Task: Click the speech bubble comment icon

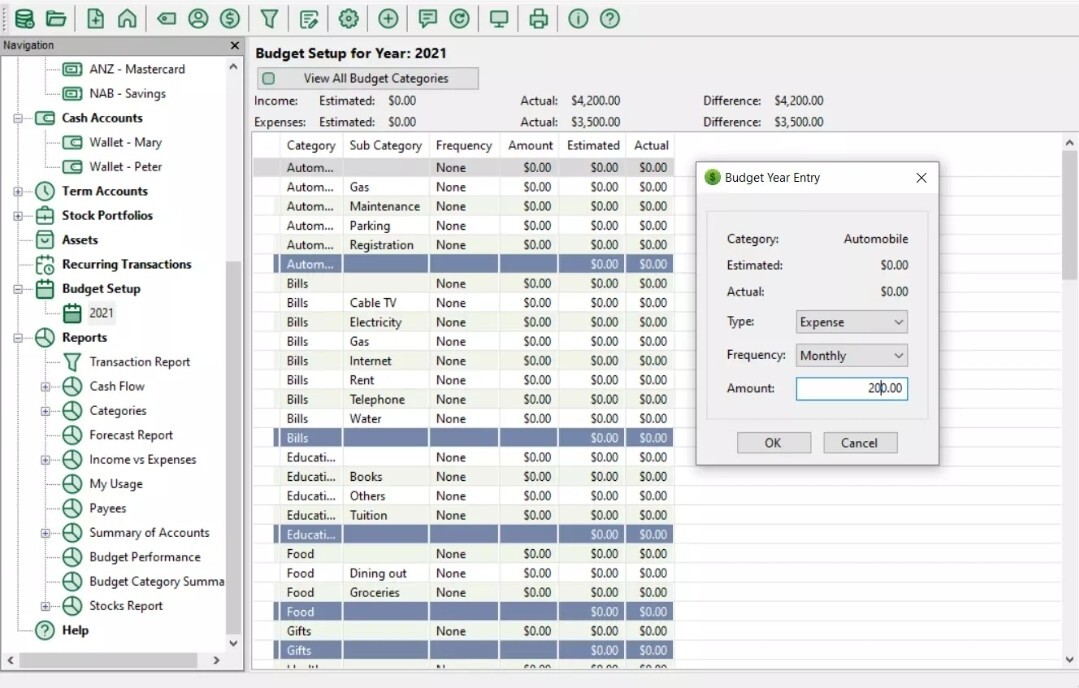Action: coord(427,19)
